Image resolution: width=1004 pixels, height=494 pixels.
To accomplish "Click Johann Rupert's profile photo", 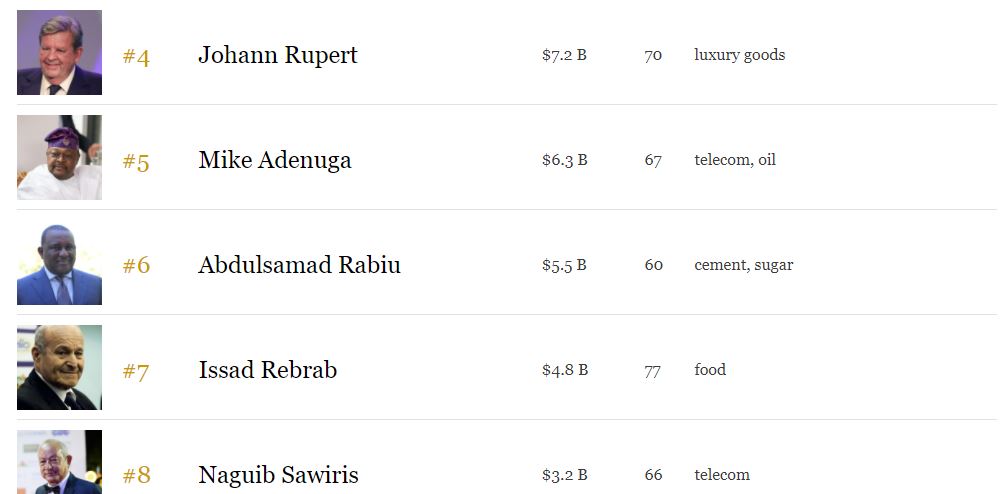I will (x=59, y=52).
